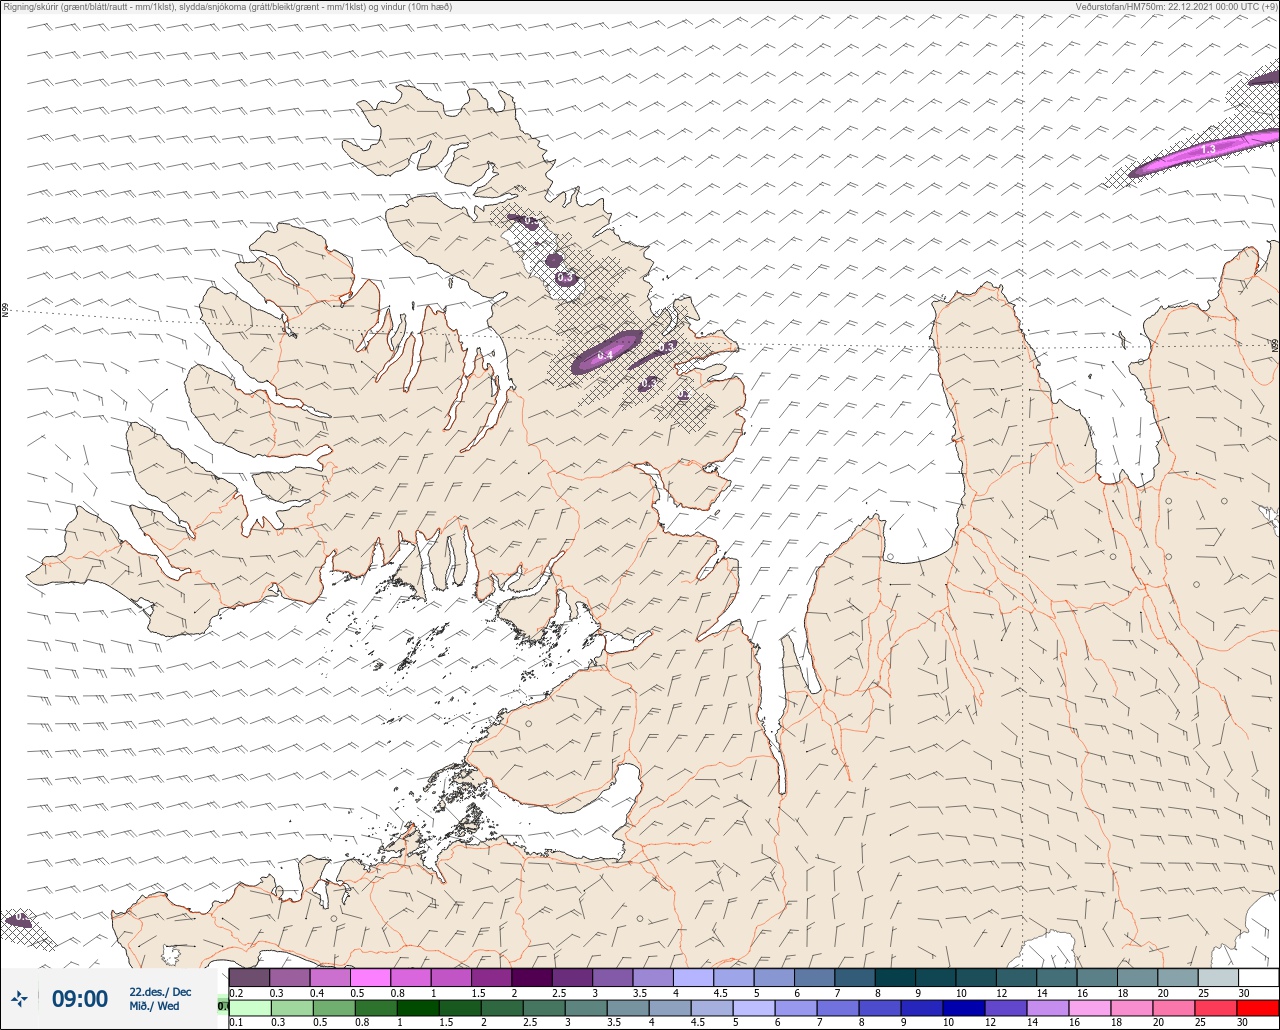Click the '1.5' label under top legend row

click(478, 993)
